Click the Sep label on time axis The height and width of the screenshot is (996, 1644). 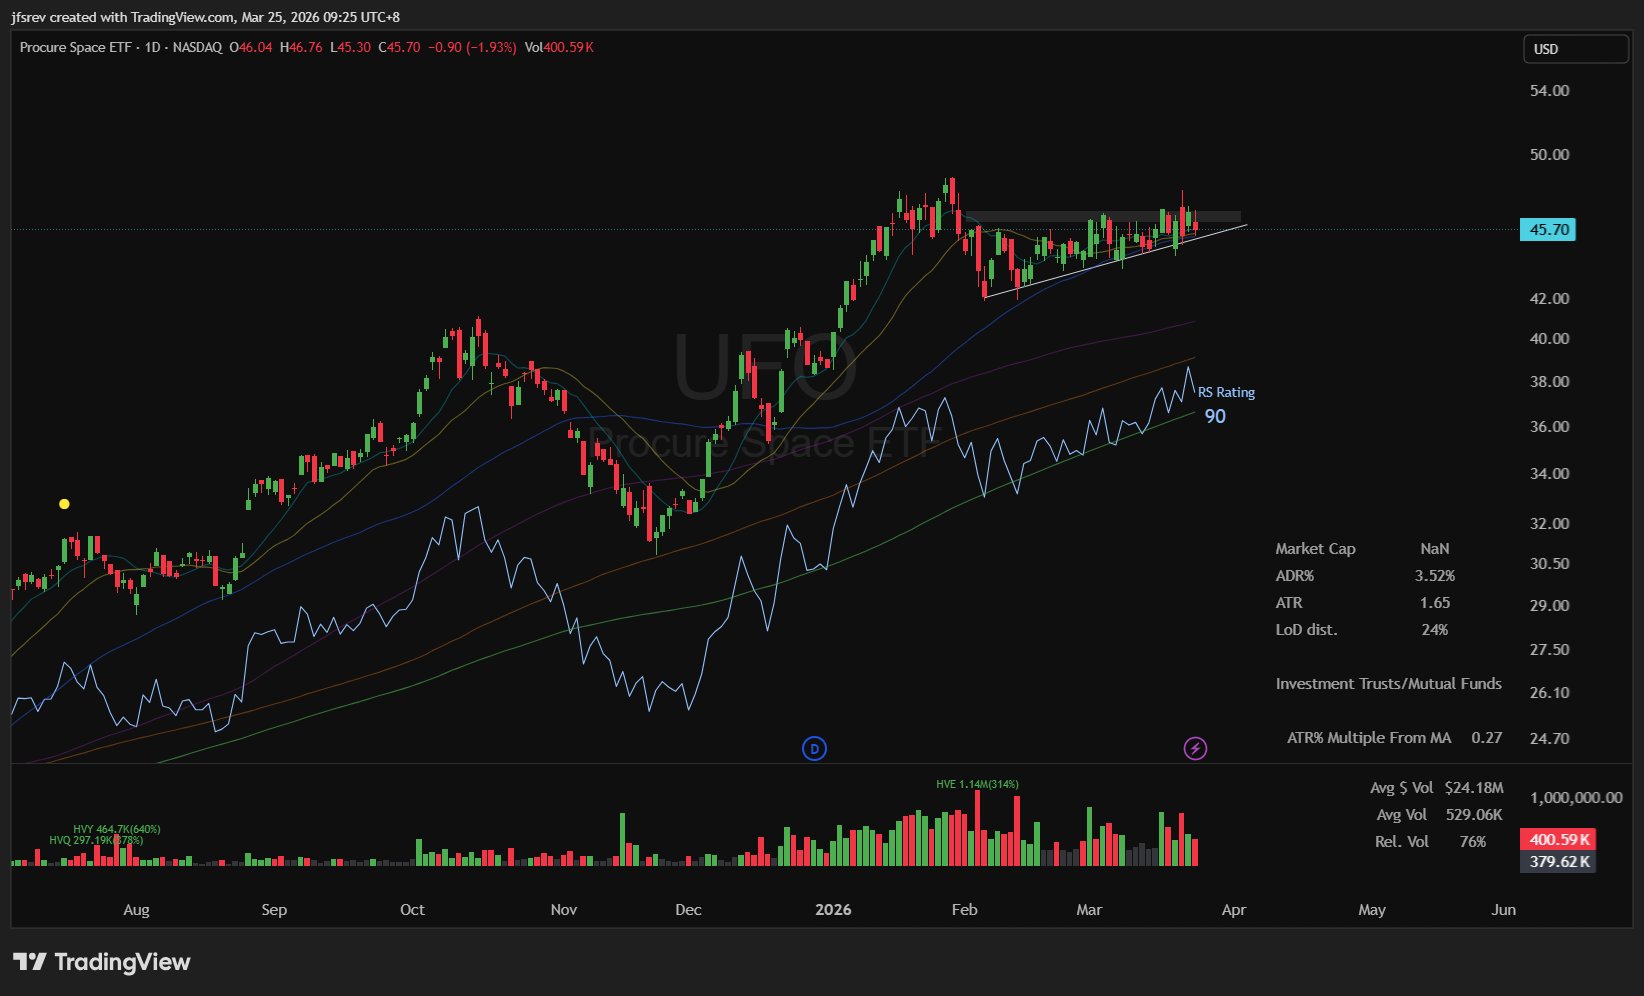[x=274, y=909]
